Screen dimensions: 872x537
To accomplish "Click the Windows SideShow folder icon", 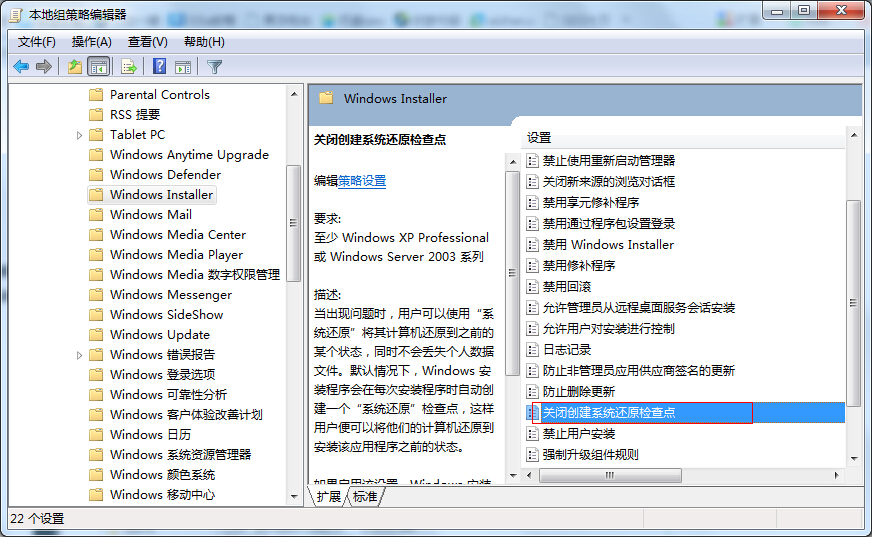I will (96, 315).
